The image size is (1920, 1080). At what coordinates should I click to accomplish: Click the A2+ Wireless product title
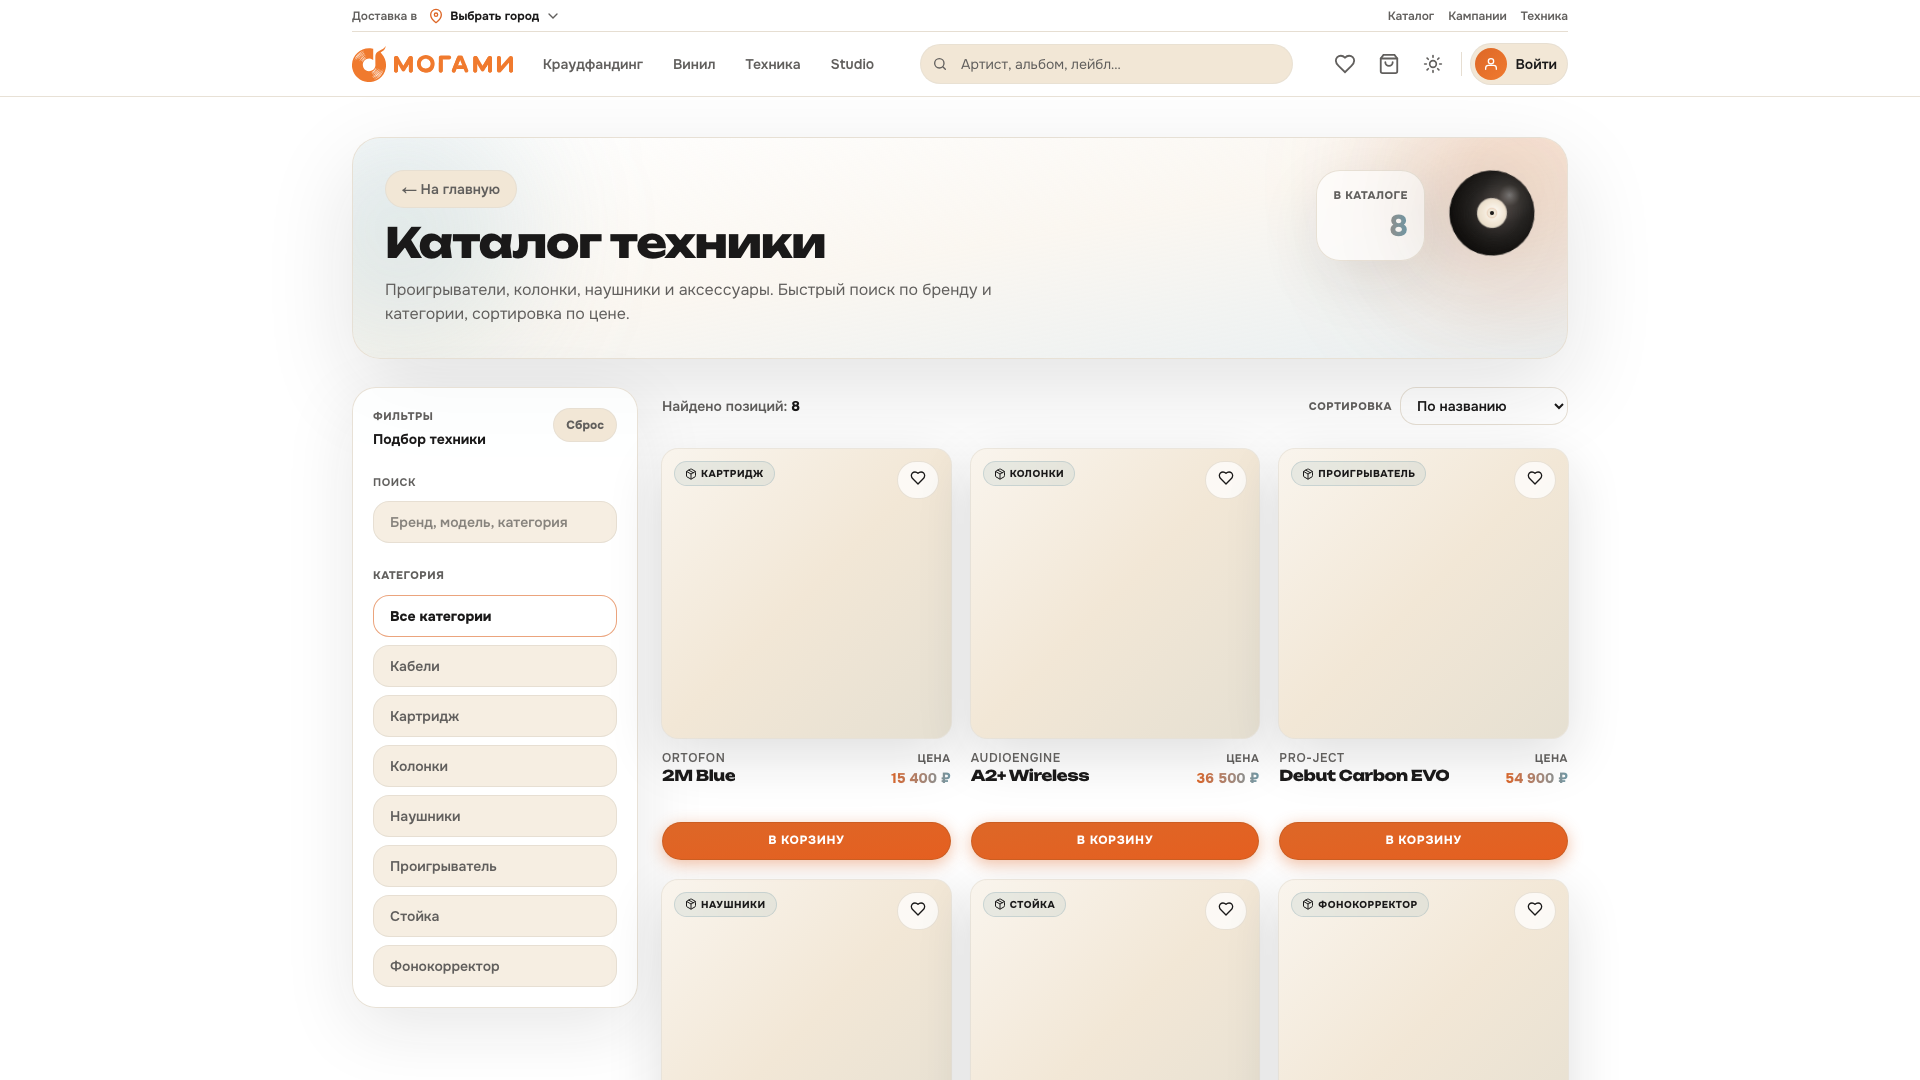1030,776
